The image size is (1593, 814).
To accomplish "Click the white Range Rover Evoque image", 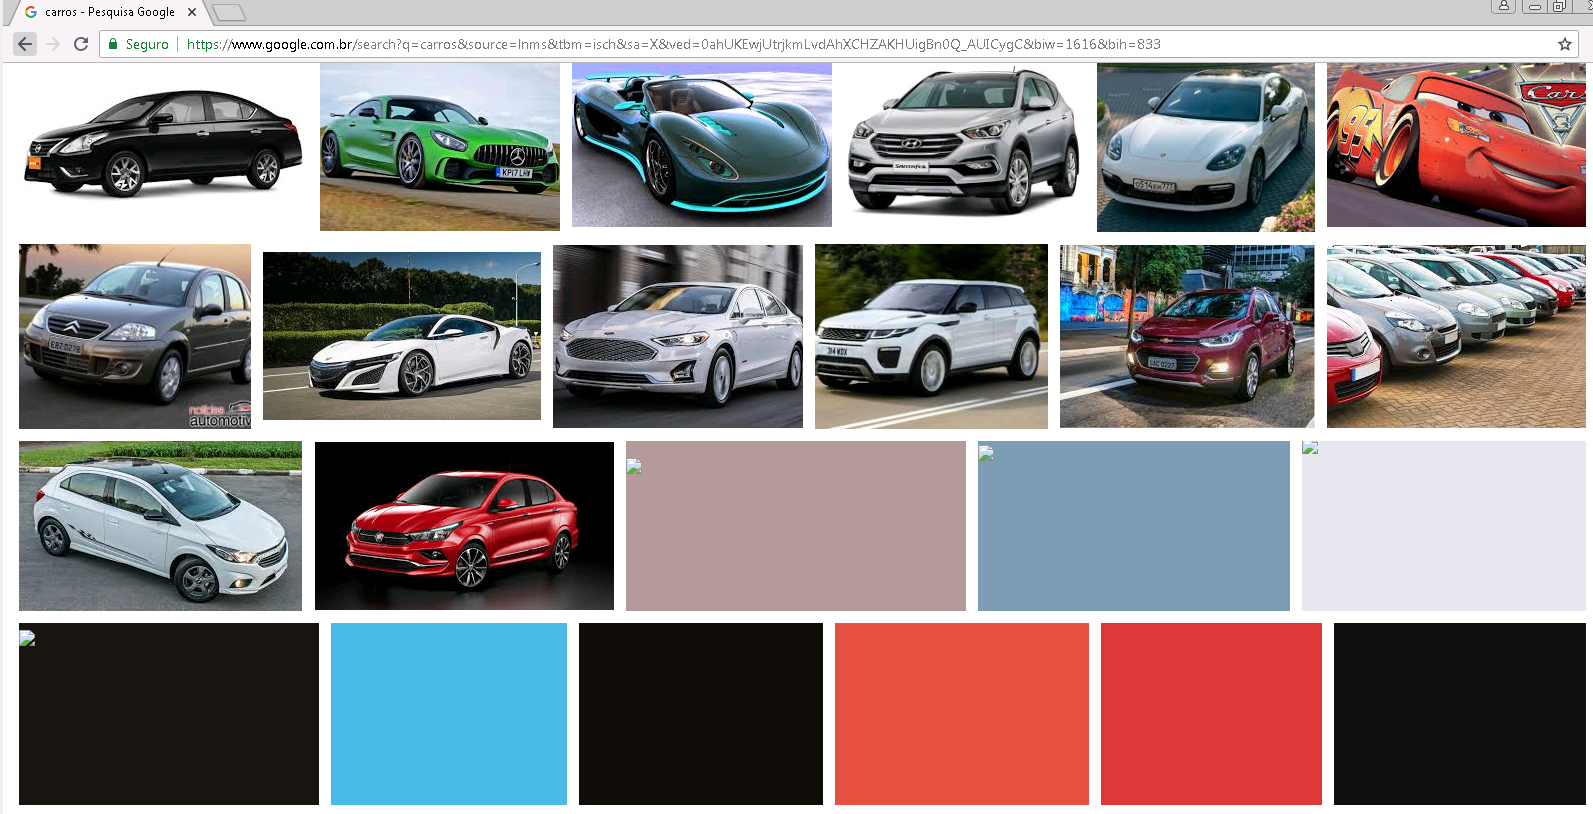I will pyautogui.click(x=931, y=337).
